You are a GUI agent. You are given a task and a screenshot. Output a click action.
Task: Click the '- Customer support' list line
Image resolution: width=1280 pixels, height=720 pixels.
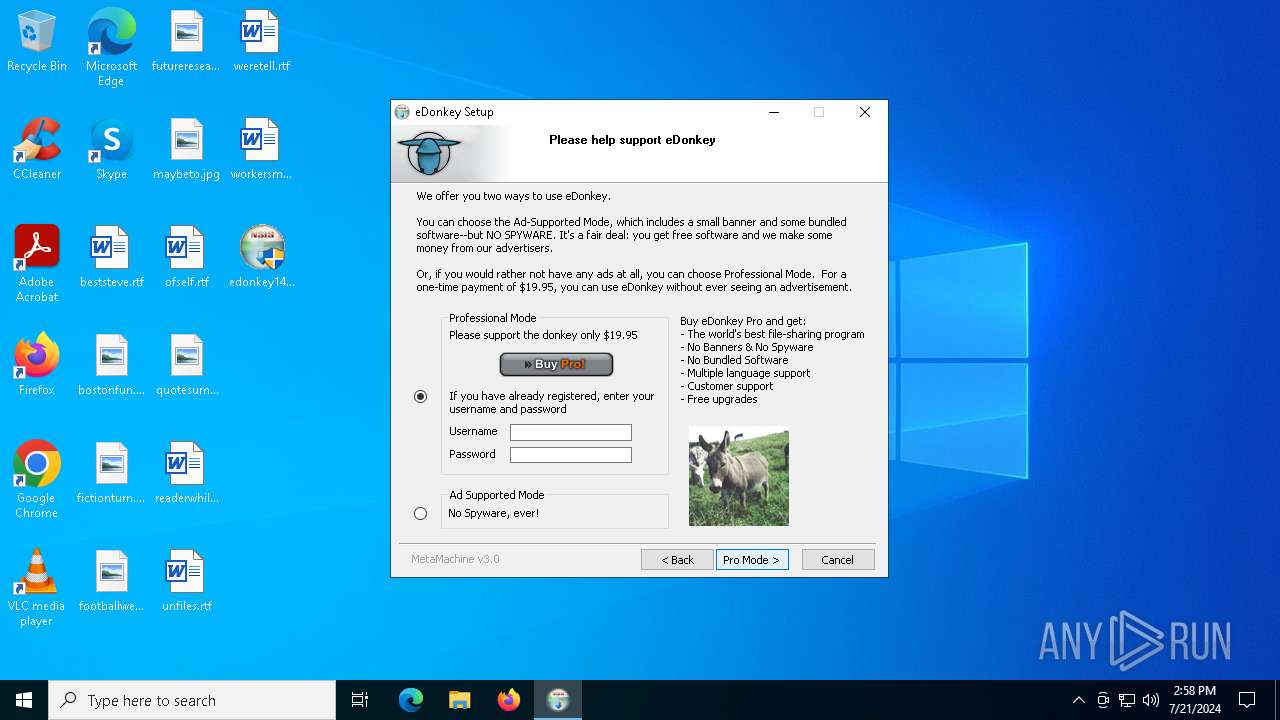click(727, 386)
